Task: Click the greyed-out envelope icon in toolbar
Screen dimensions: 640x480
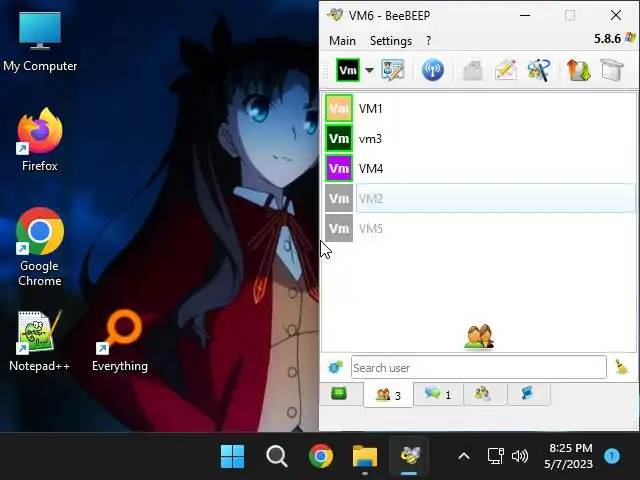Action: pos(473,70)
